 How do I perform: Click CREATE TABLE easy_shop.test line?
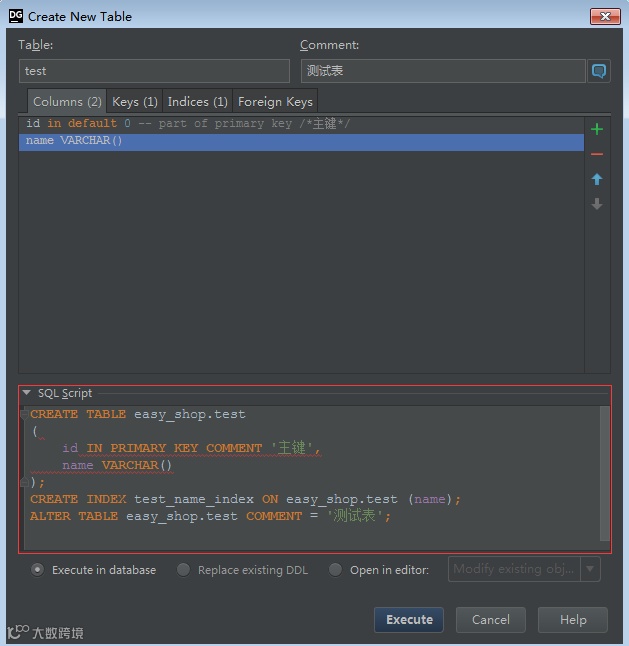[x=138, y=414]
